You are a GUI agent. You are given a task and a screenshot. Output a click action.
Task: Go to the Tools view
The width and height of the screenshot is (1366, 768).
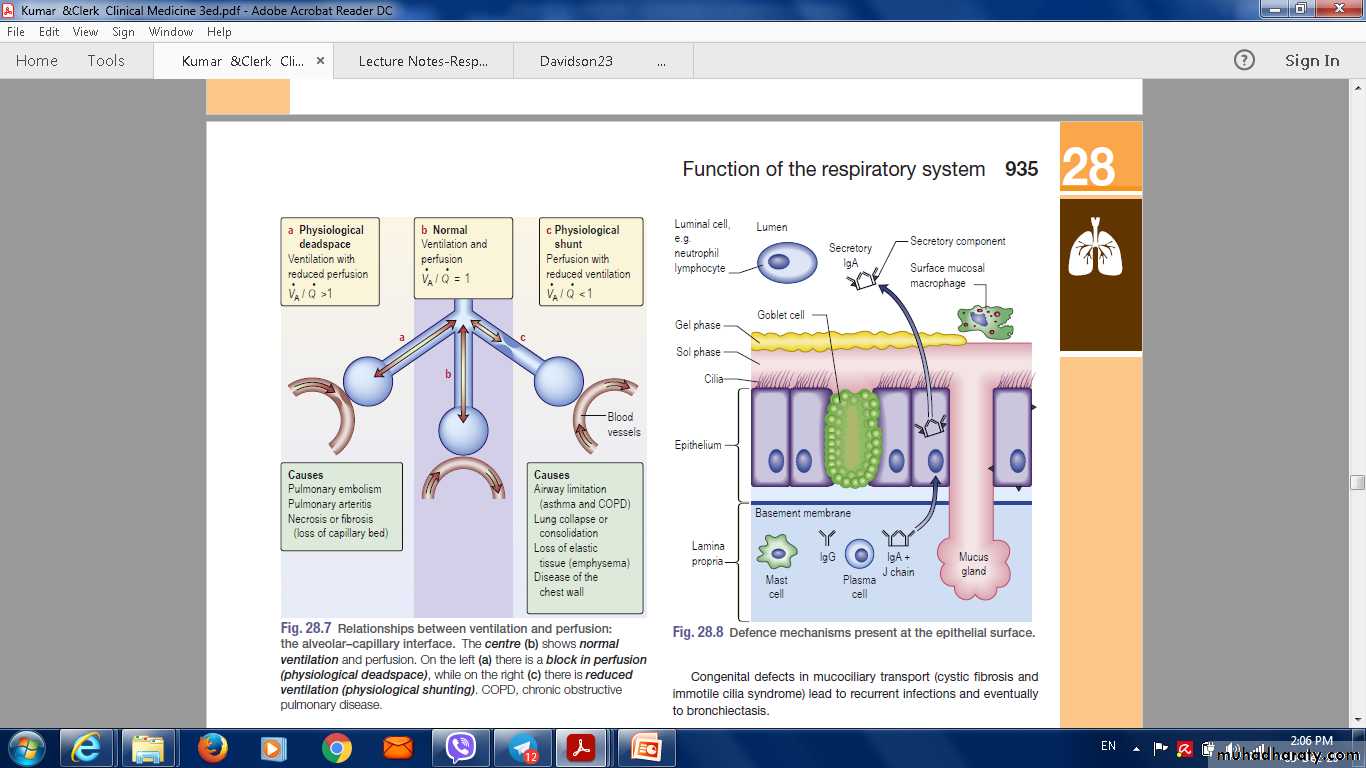point(106,61)
